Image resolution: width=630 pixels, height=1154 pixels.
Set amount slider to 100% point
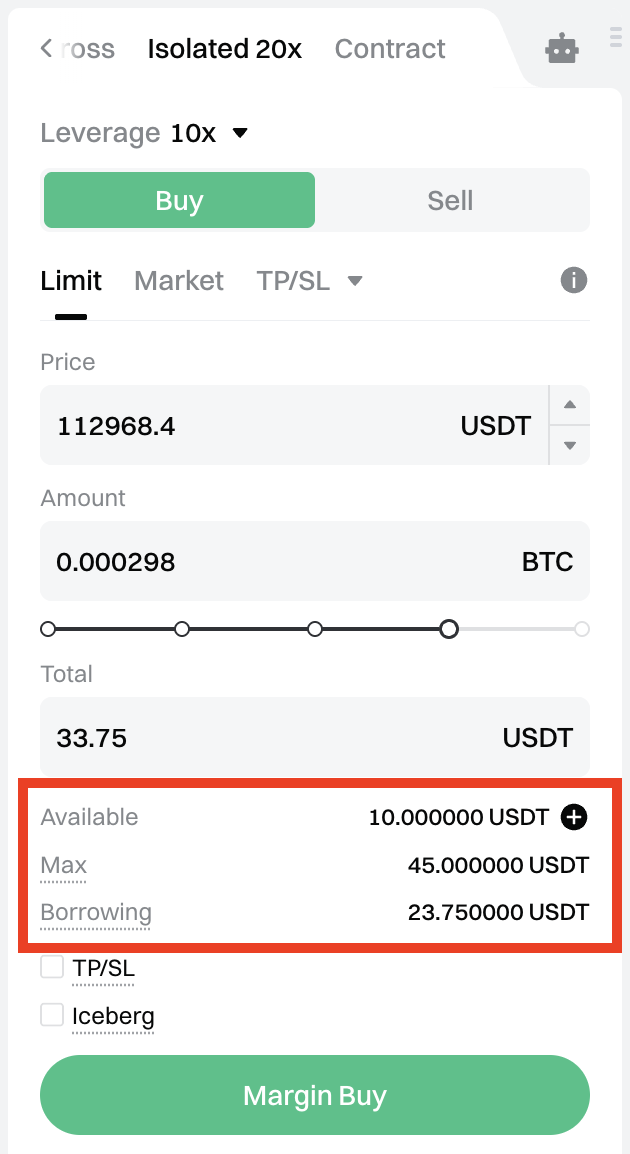[582, 629]
